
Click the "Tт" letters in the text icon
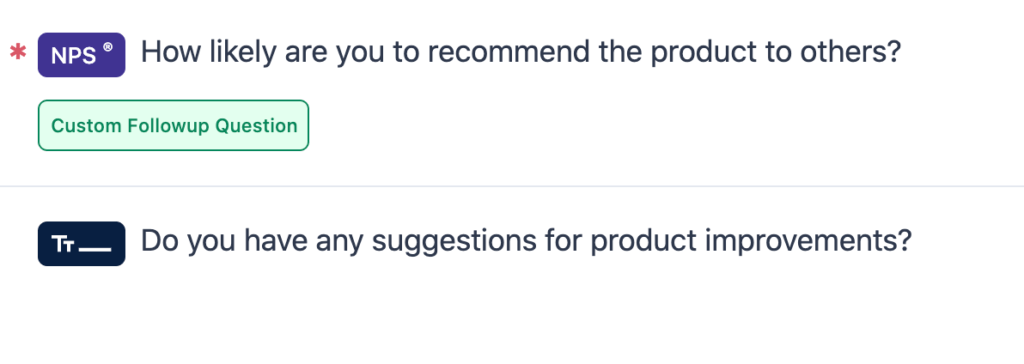click(65, 246)
